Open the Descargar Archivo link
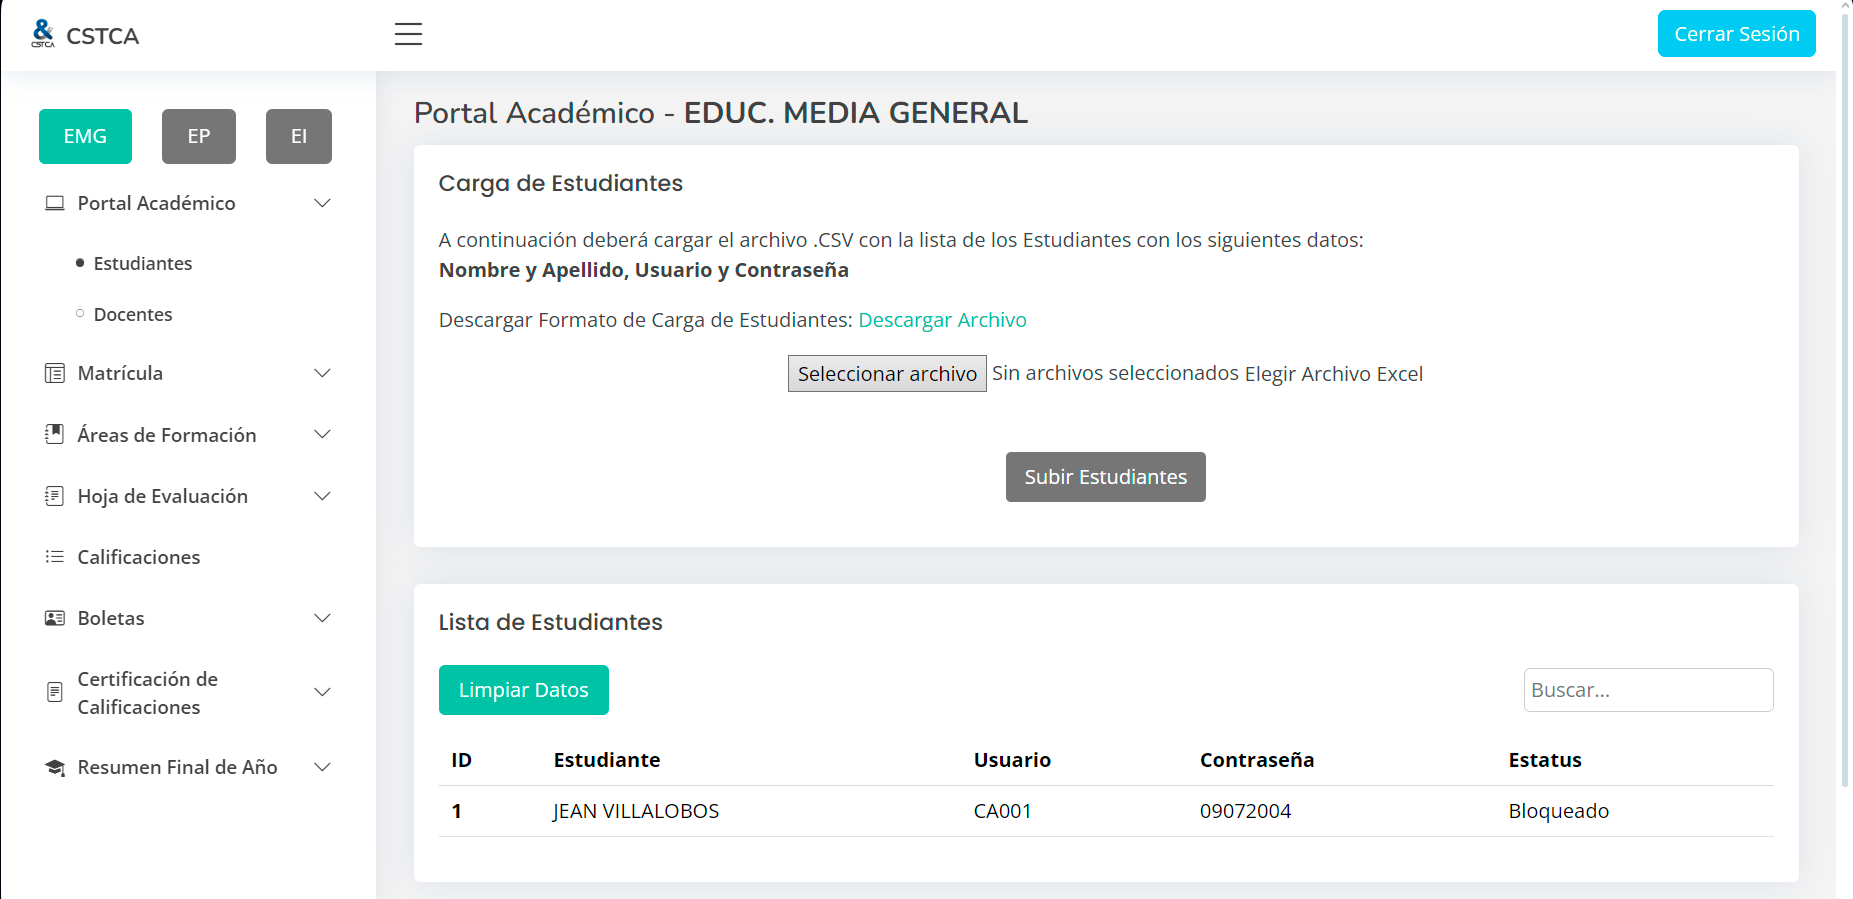 click(x=942, y=320)
